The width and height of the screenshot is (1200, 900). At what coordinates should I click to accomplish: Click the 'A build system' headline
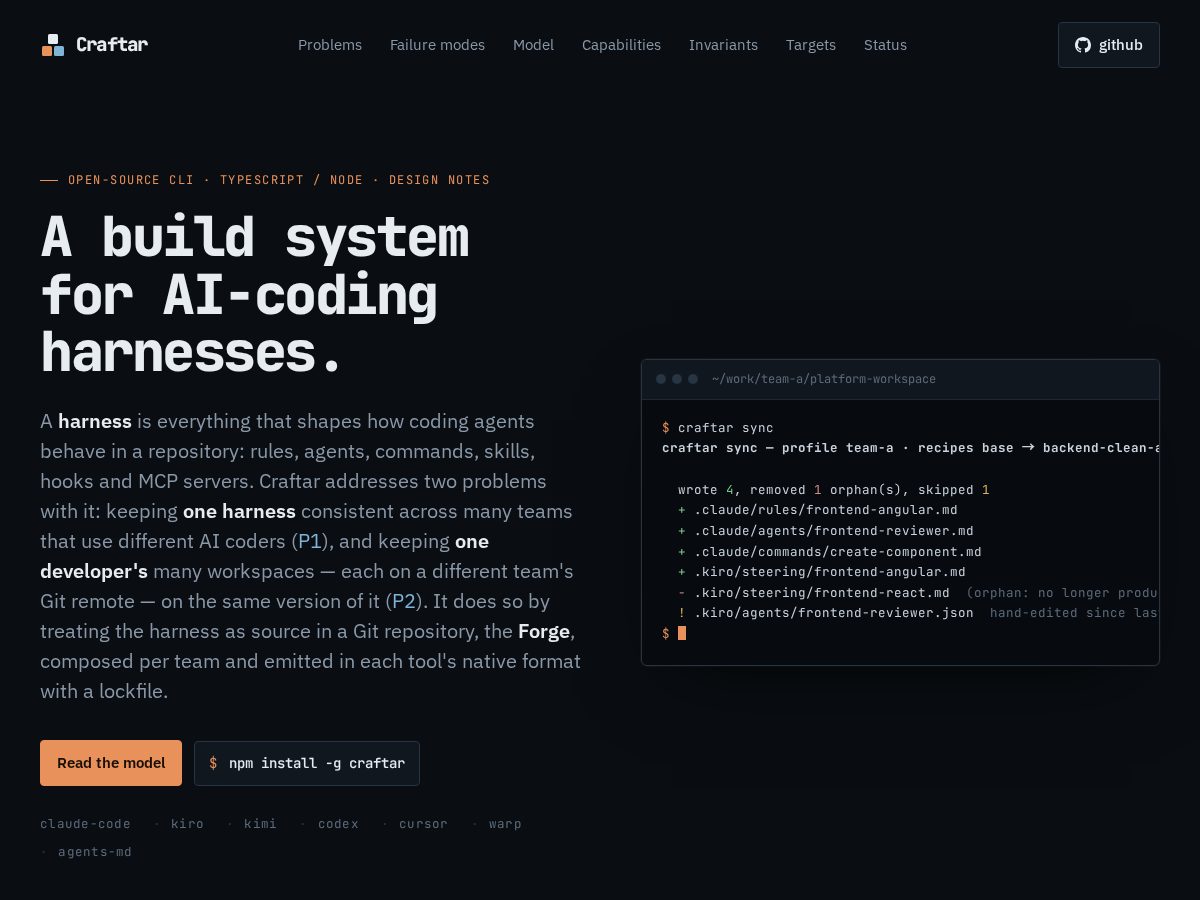tap(255, 237)
